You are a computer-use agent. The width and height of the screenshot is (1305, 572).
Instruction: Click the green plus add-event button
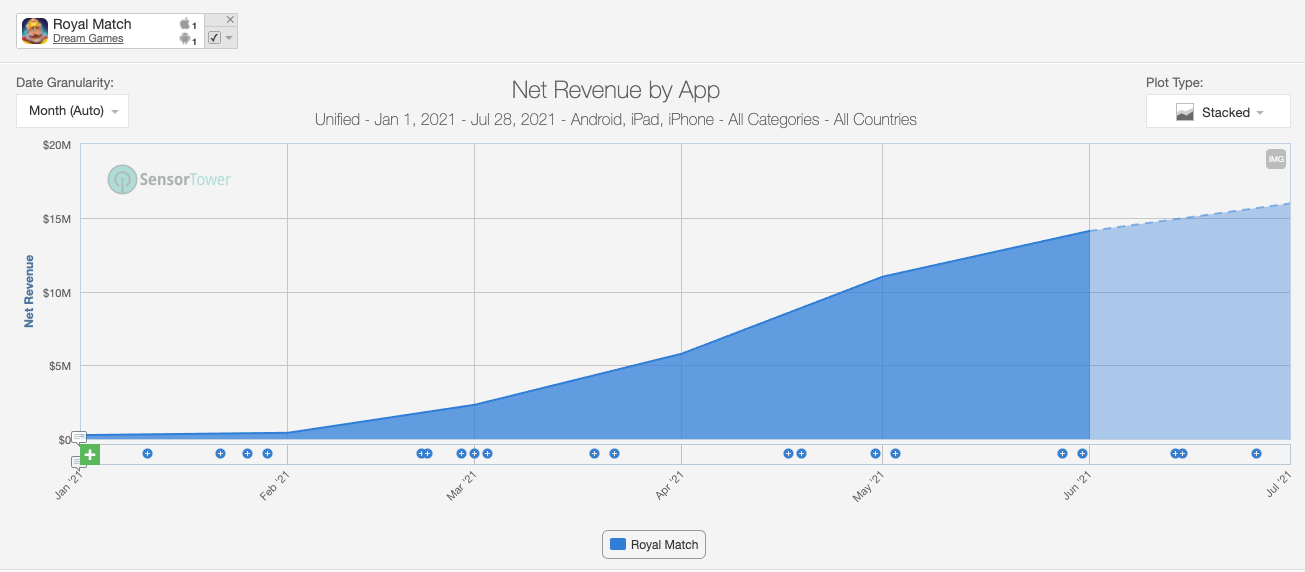coord(90,455)
